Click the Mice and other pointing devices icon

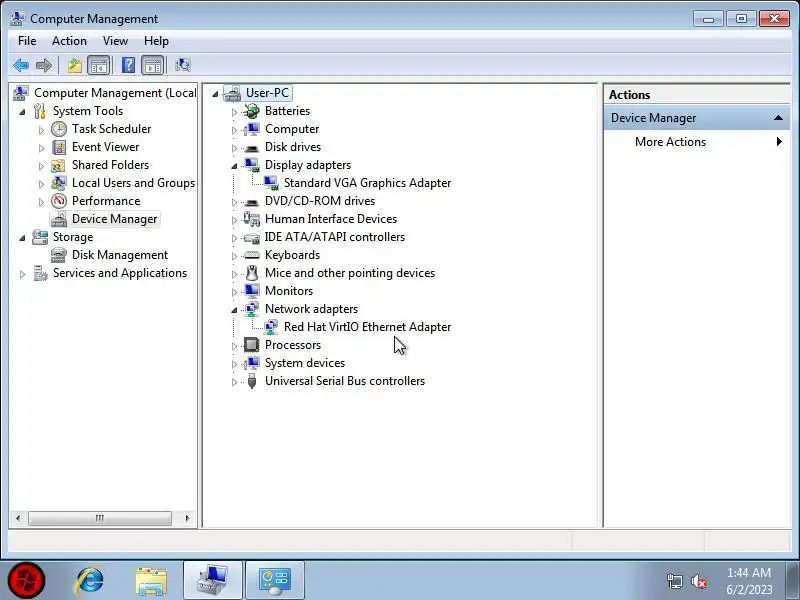pos(251,273)
